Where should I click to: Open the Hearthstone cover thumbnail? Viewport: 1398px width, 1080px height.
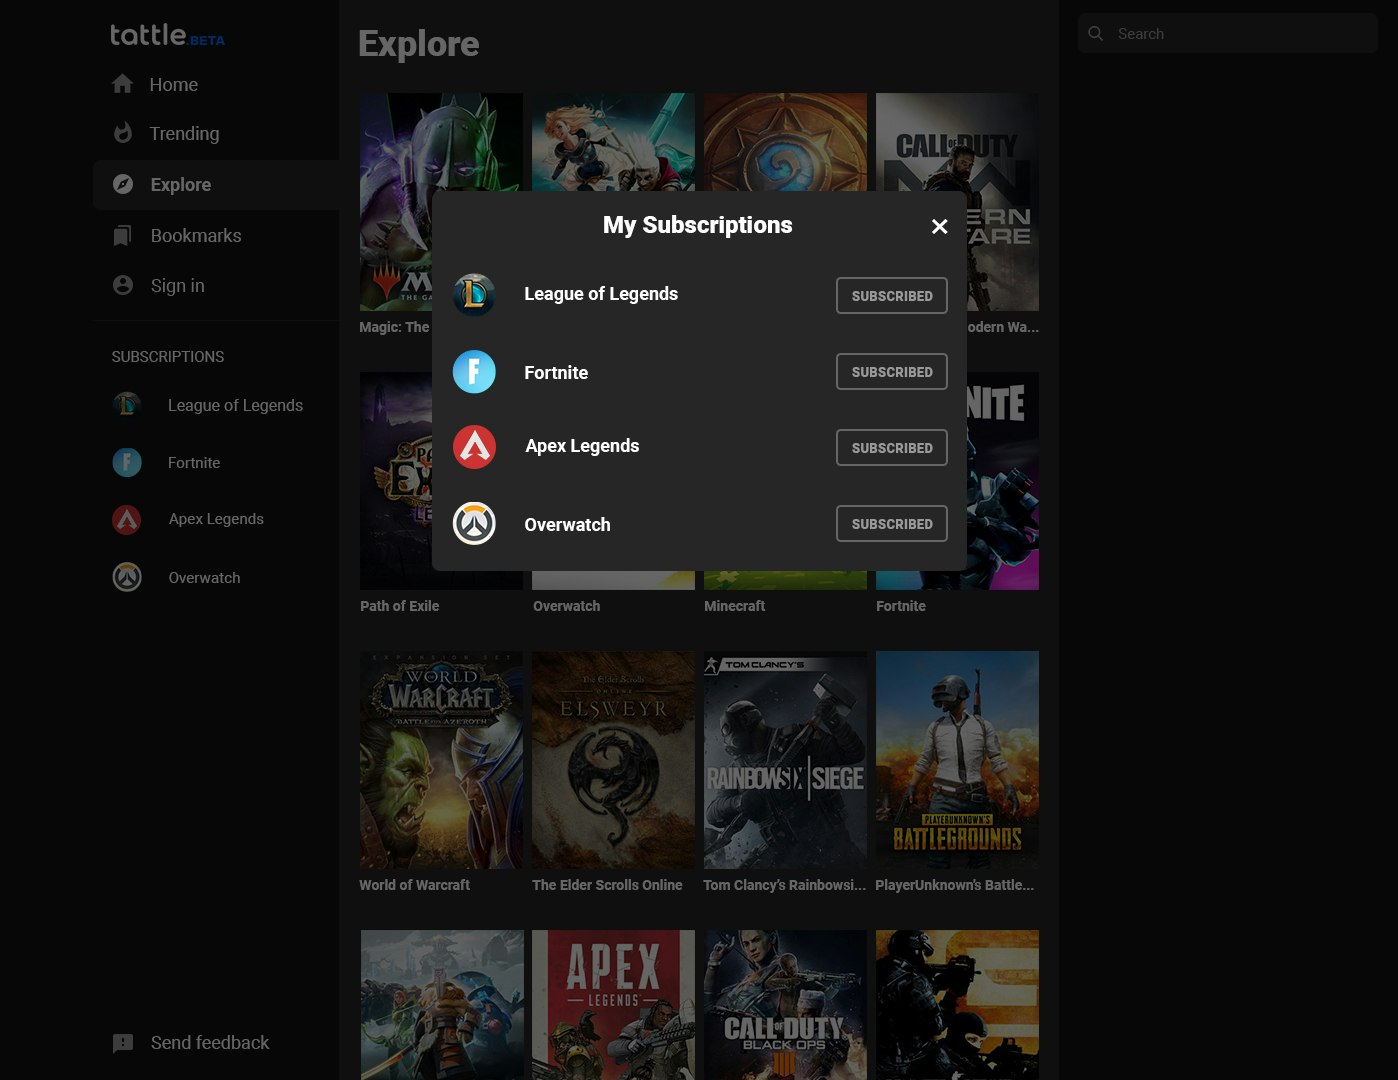785,142
